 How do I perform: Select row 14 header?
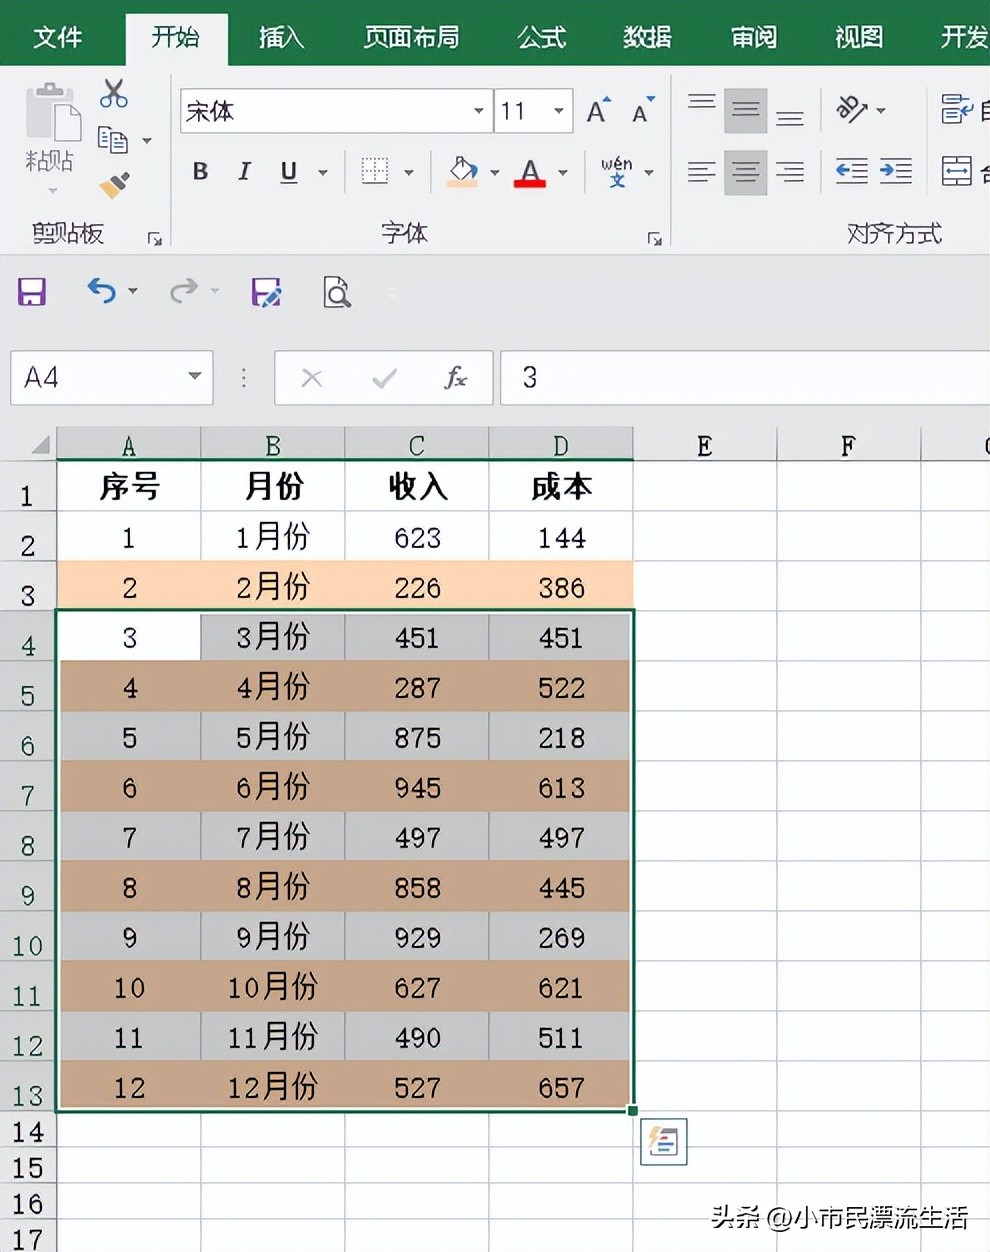pyautogui.click(x=27, y=1132)
